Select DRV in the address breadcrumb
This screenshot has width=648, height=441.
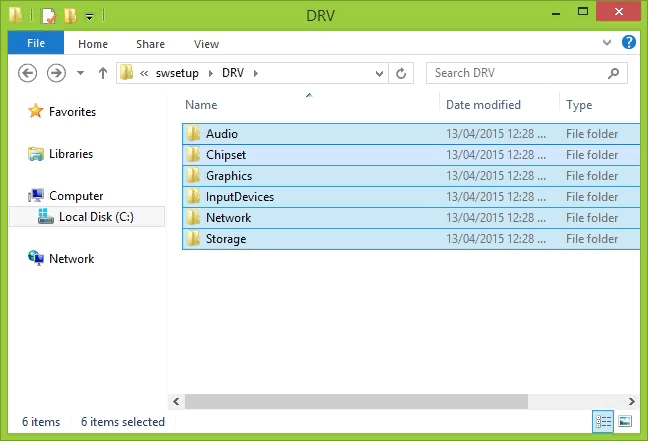point(233,73)
